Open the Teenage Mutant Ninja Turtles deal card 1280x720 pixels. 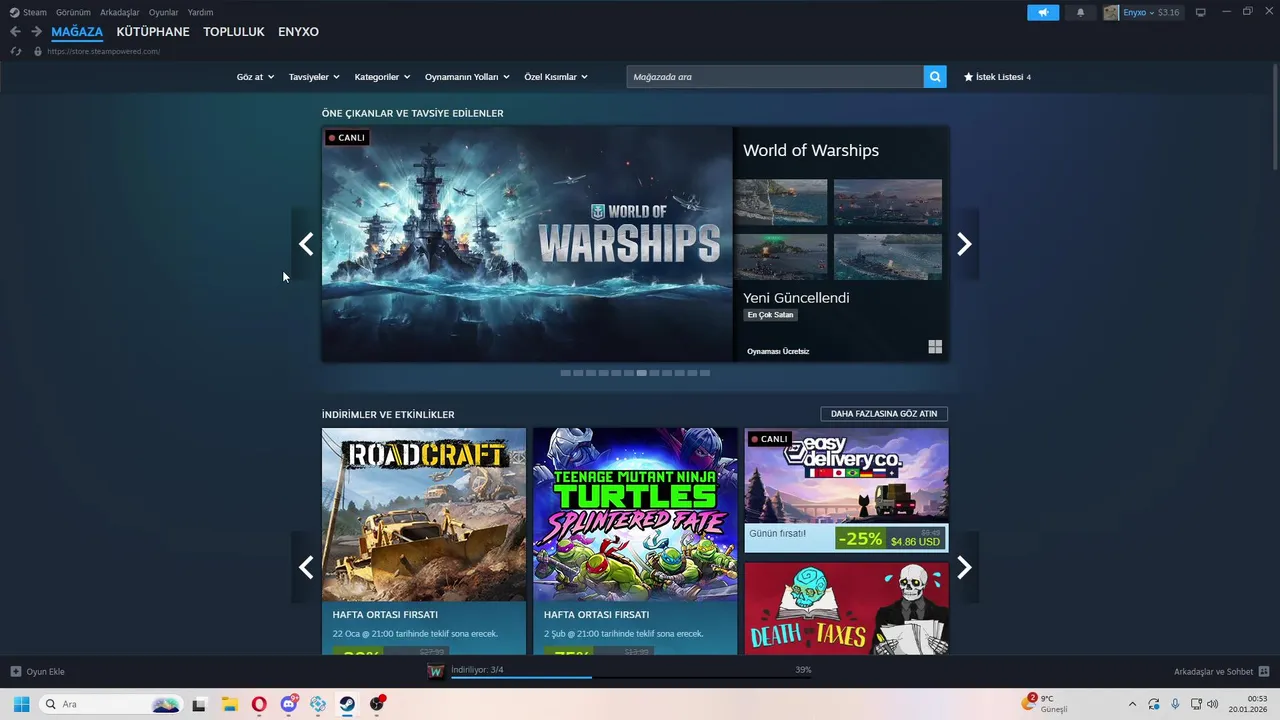click(x=635, y=541)
